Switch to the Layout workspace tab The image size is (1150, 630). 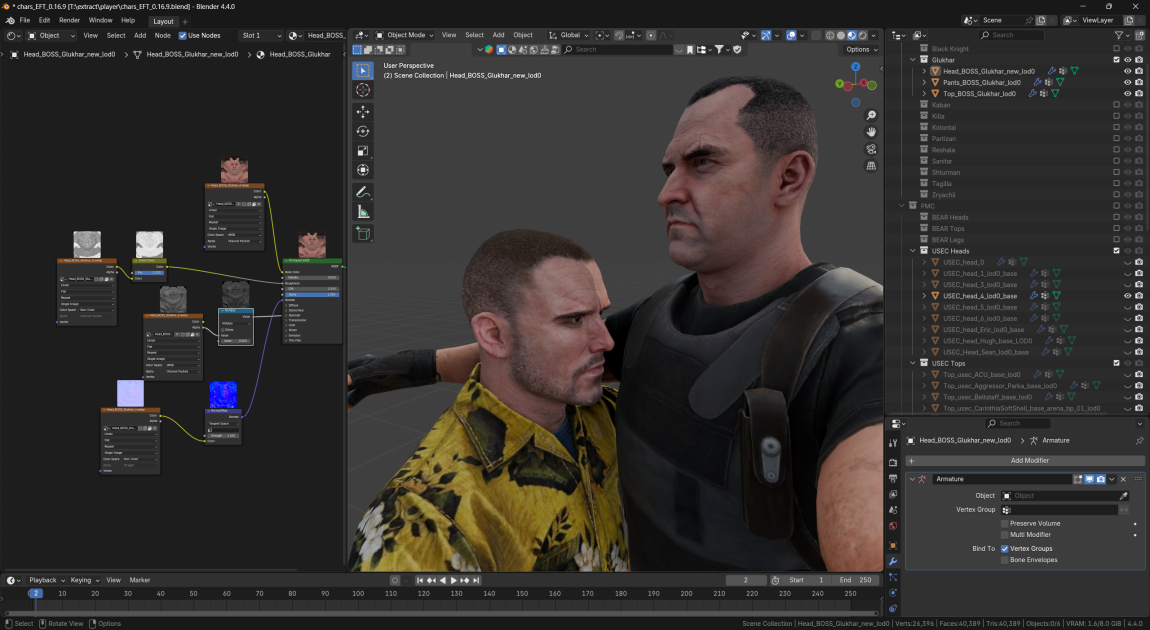pyautogui.click(x=163, y=21)
